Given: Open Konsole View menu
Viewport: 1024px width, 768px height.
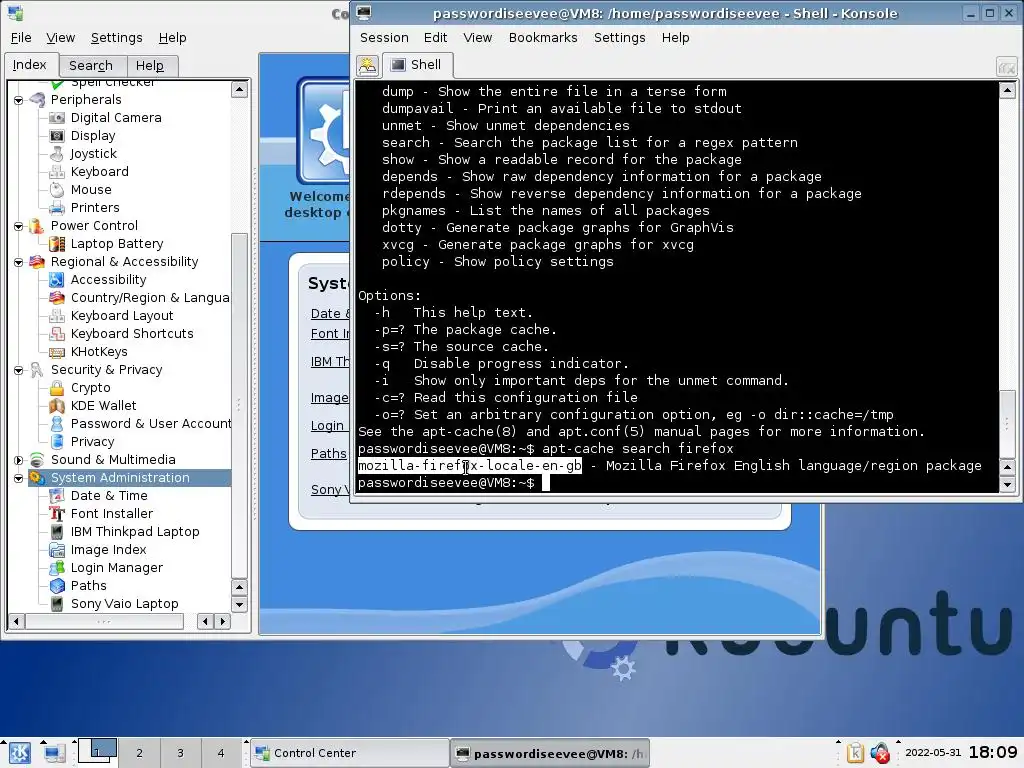Looking at the screenshot, I should click(477, 38).
